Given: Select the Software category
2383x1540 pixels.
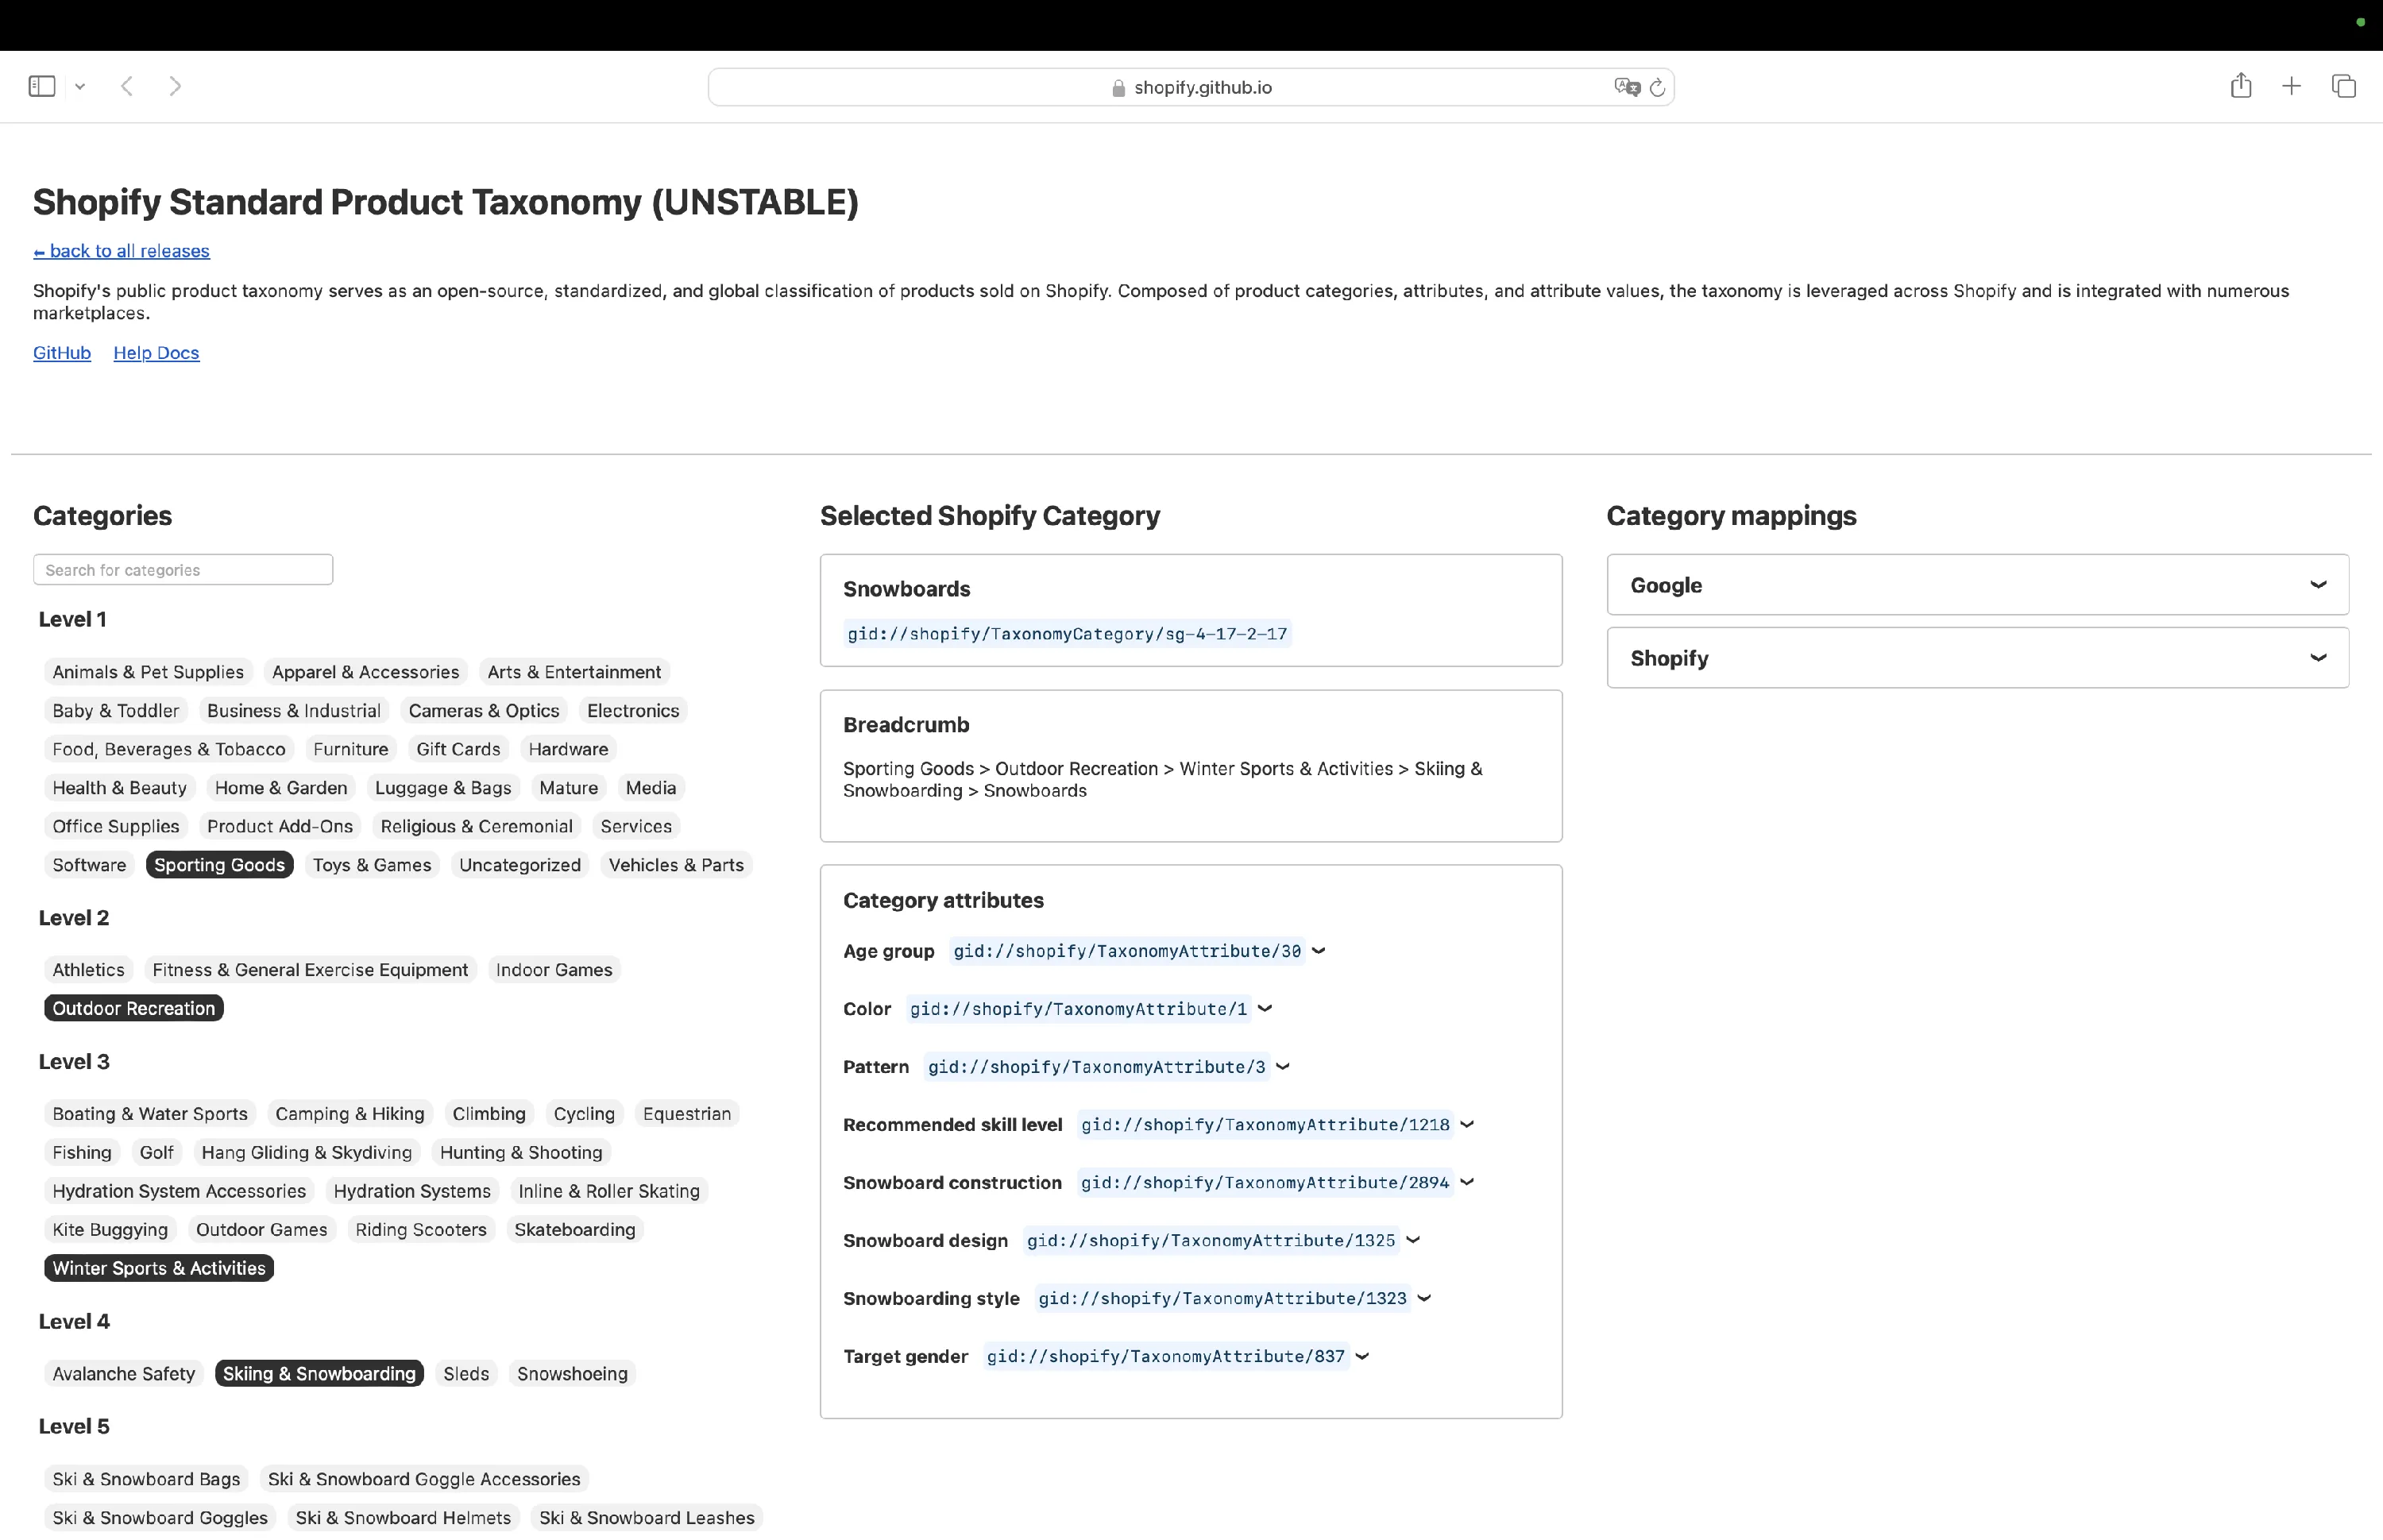Looking at the screenshot, I should coord(89,865).
